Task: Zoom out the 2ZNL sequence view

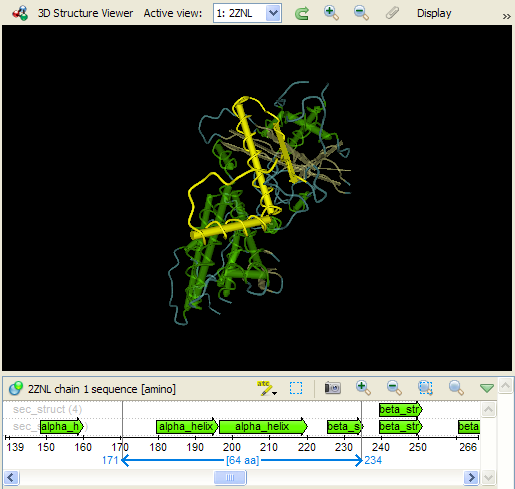Action: click(x=394, y=388)
